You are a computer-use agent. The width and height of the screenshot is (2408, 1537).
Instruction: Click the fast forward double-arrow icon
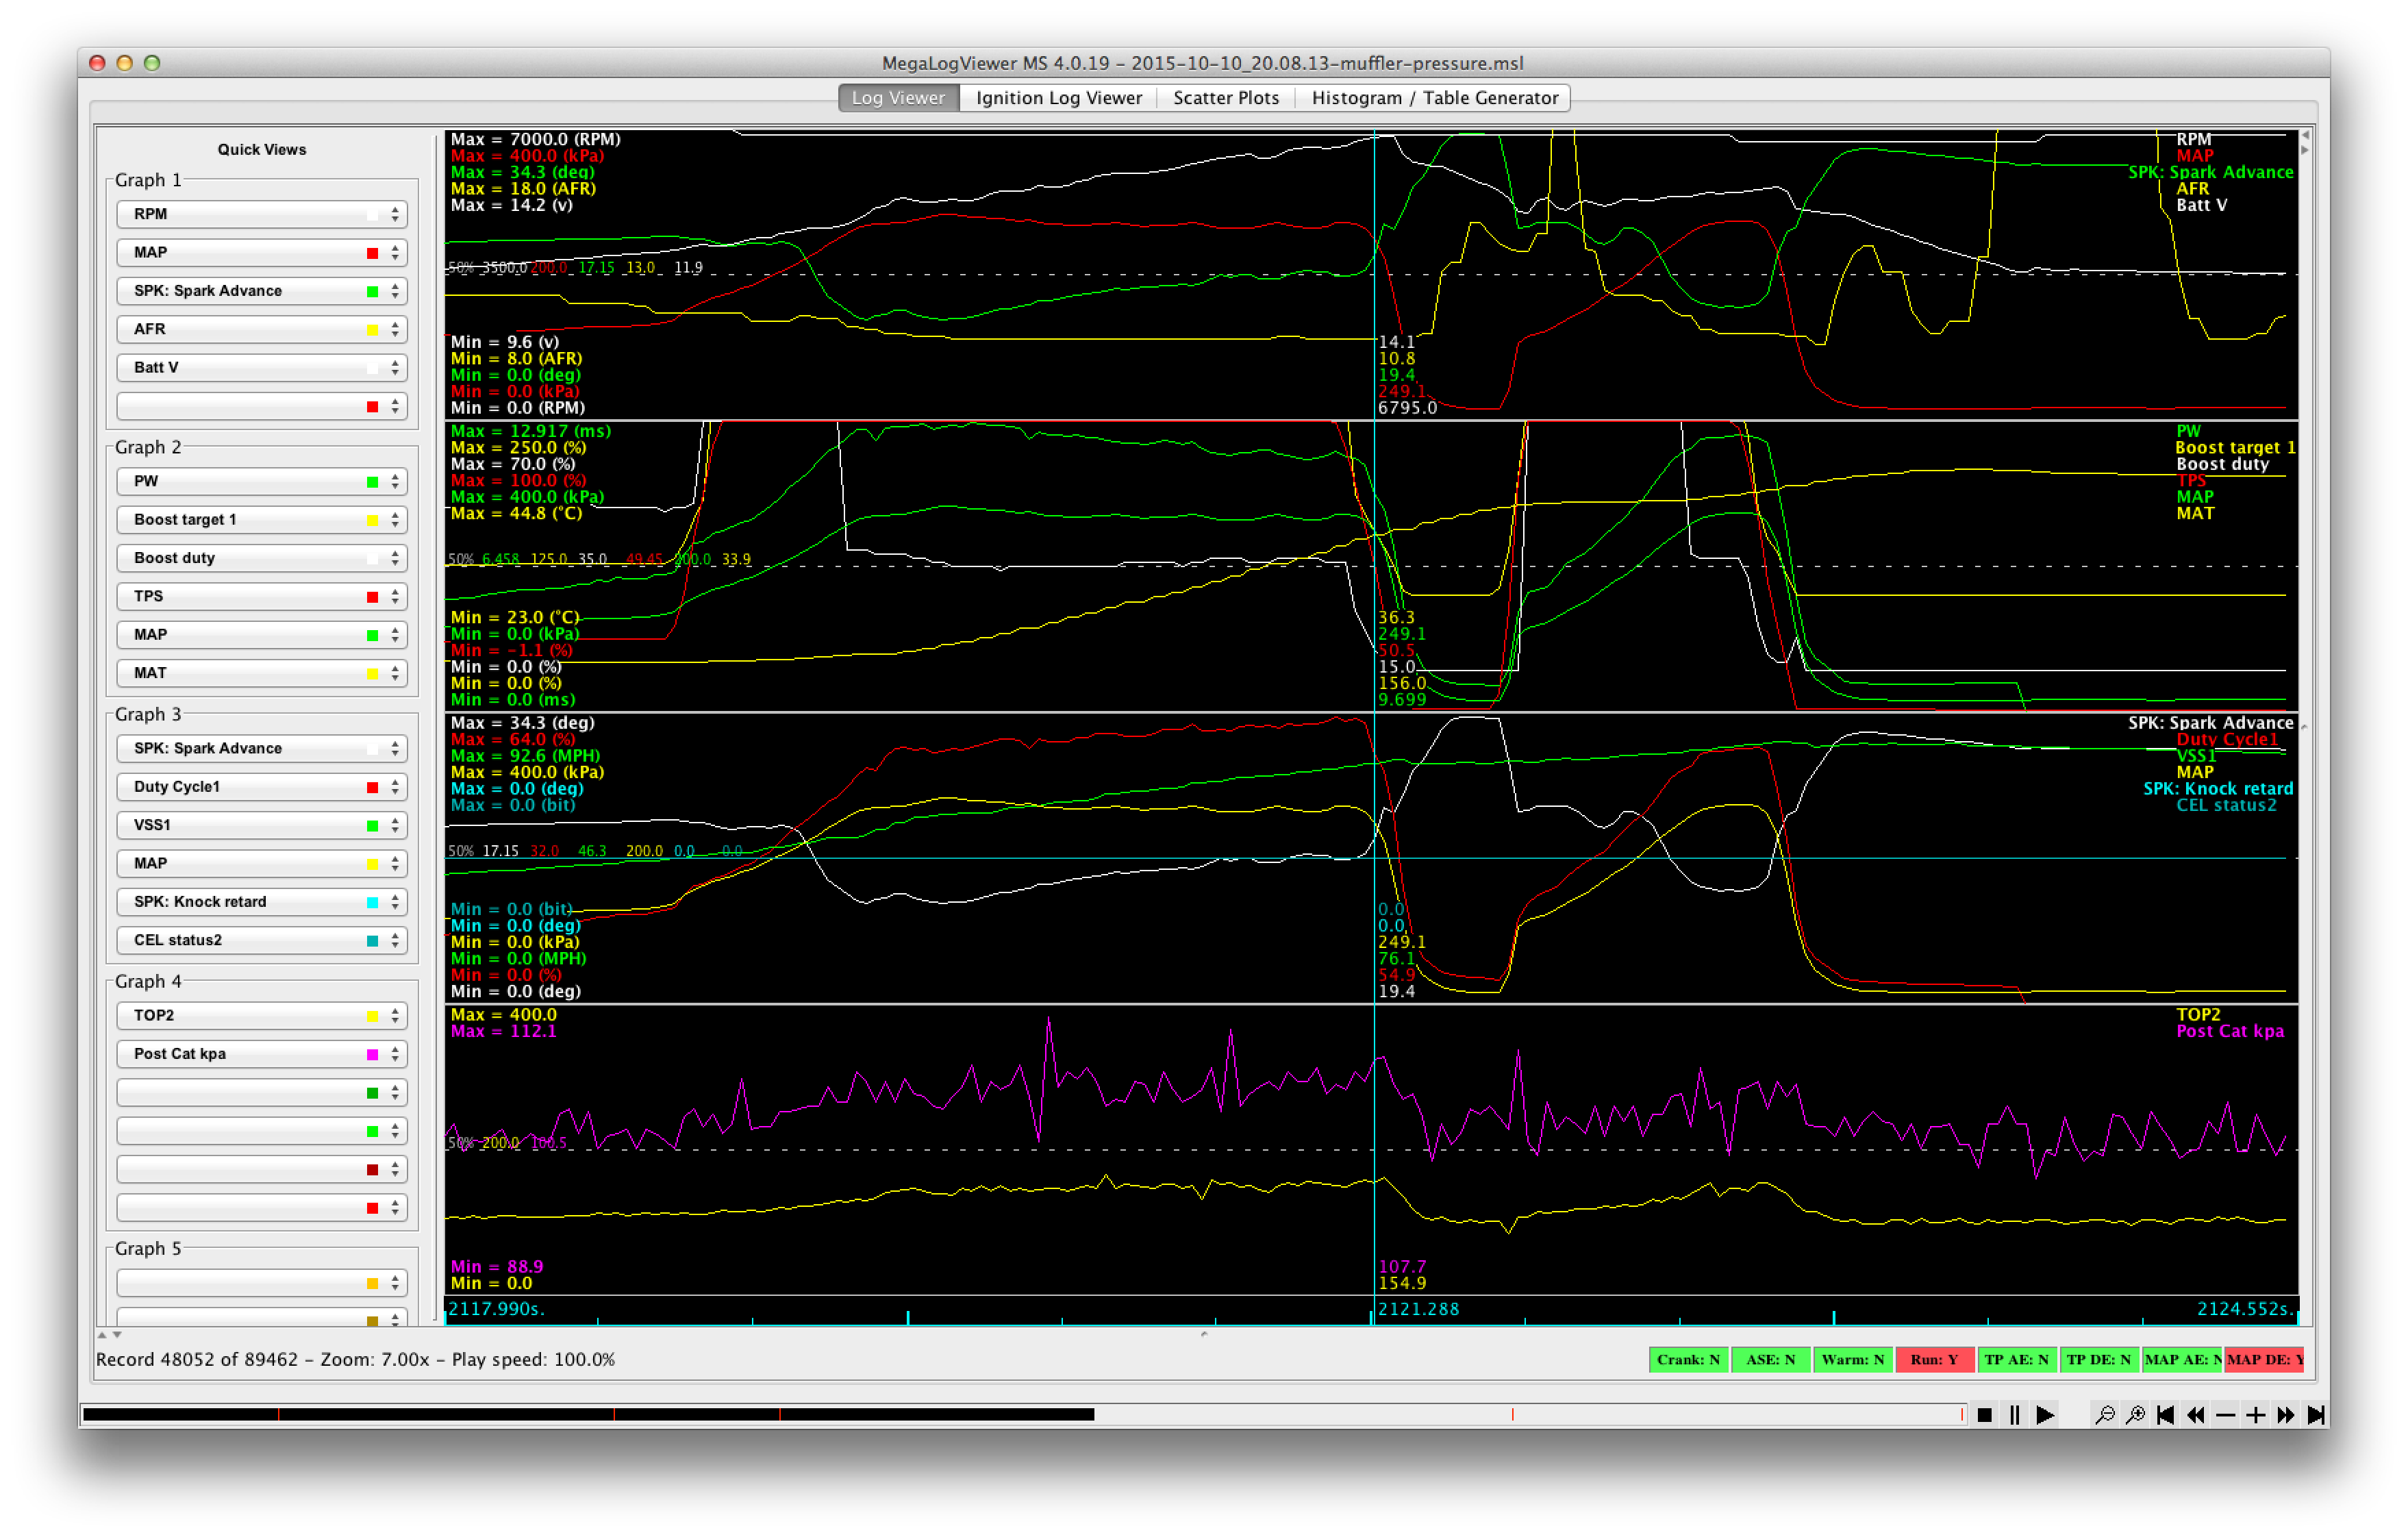point(2285,1414)
